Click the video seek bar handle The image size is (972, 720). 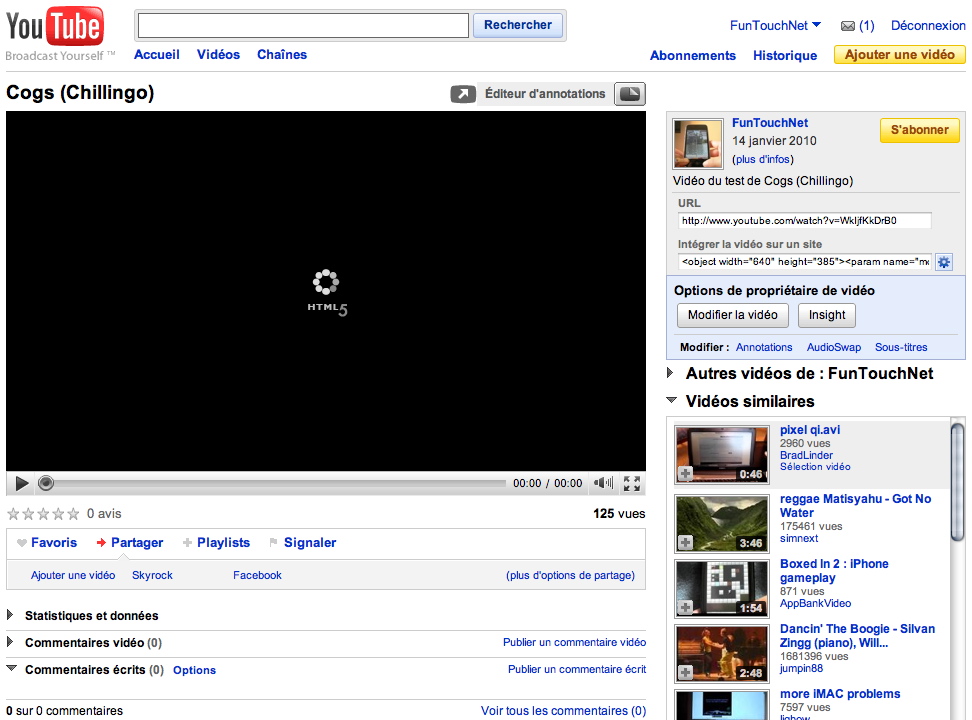click(x=46, y=483)
